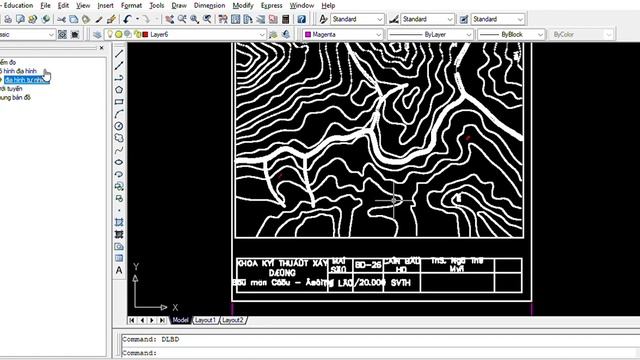This screenshot has height=360, width=640.
Task: Open the Table Style Standard dropdown
Action: (520, 19)
